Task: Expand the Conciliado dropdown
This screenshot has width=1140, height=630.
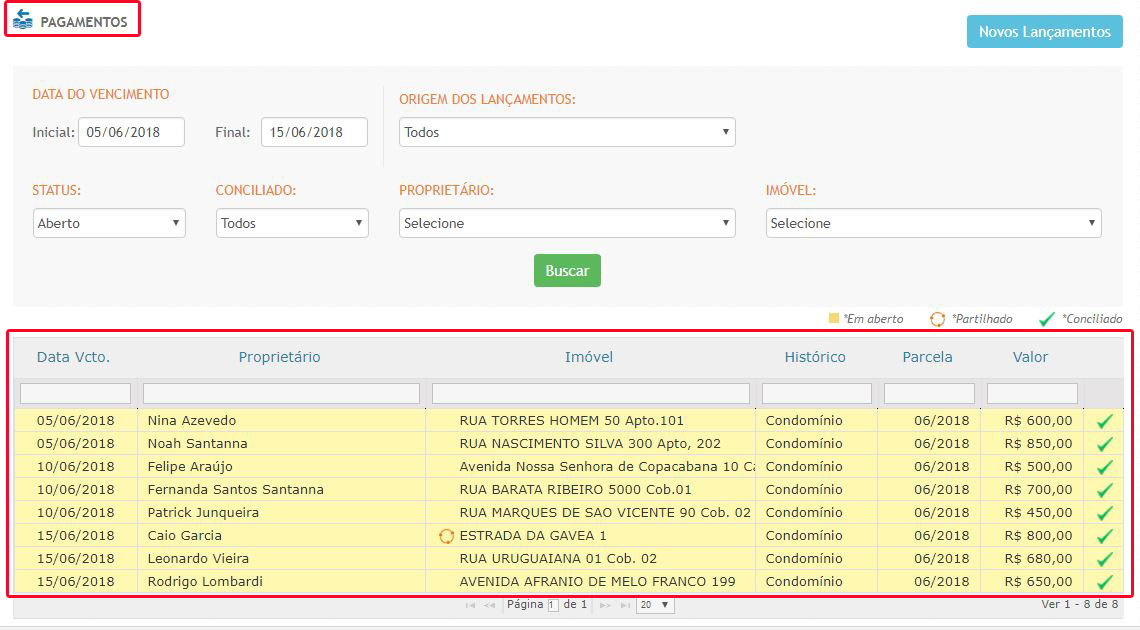Action: (x=292, y=223)
